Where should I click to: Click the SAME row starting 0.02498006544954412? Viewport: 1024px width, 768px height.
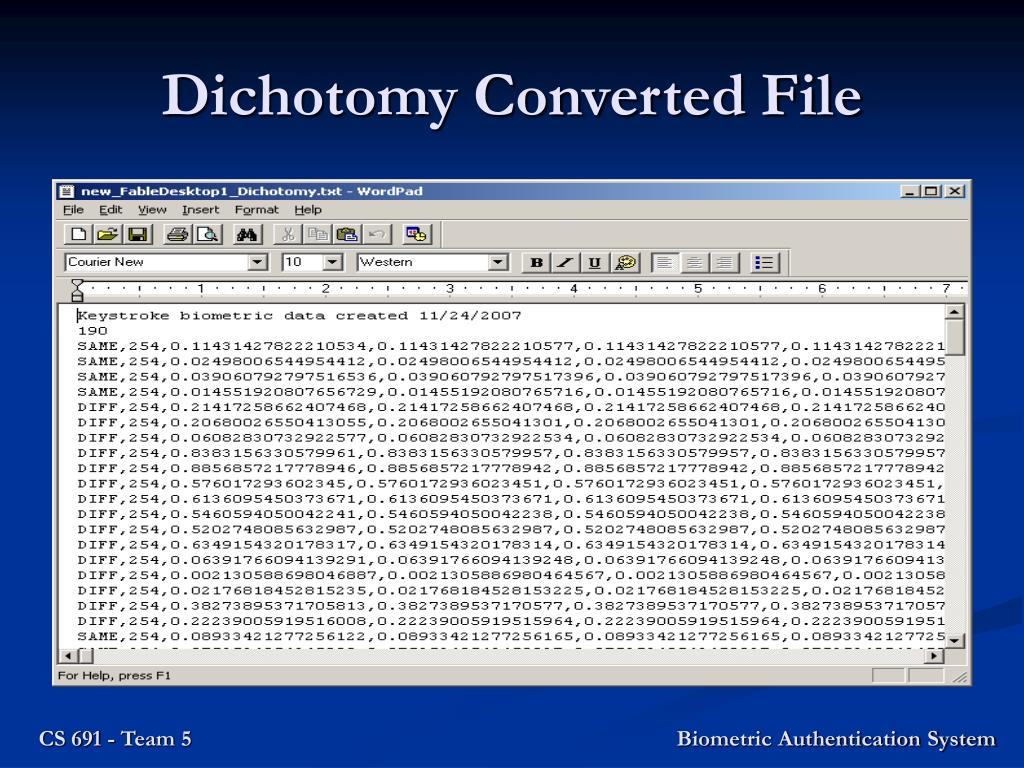pos(511,361)
